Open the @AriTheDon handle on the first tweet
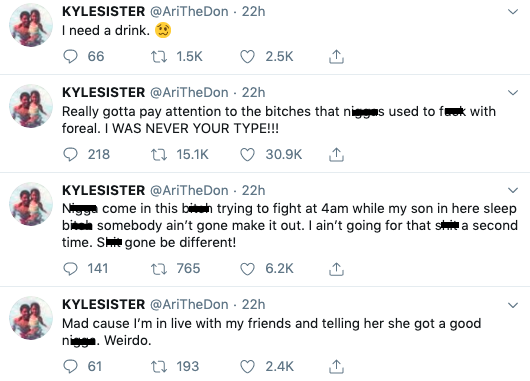 point(189,11)
